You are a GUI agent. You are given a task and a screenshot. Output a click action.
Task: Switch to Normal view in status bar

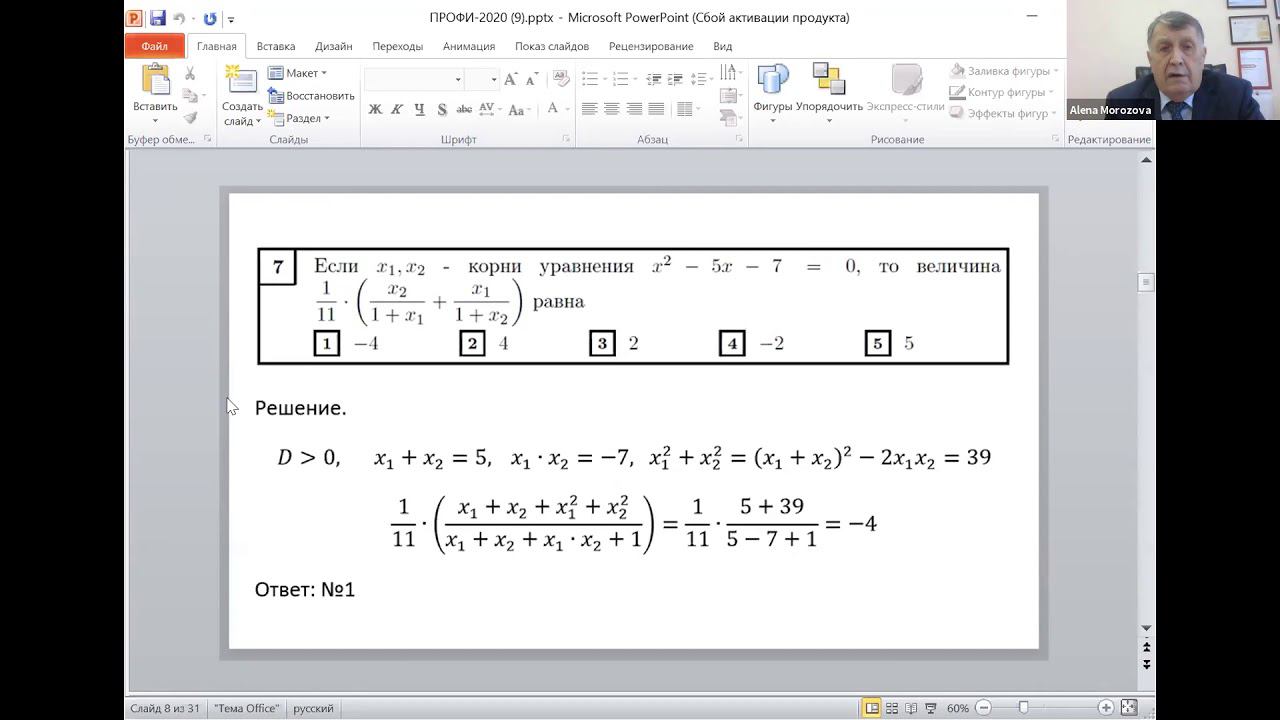[872, 708]
